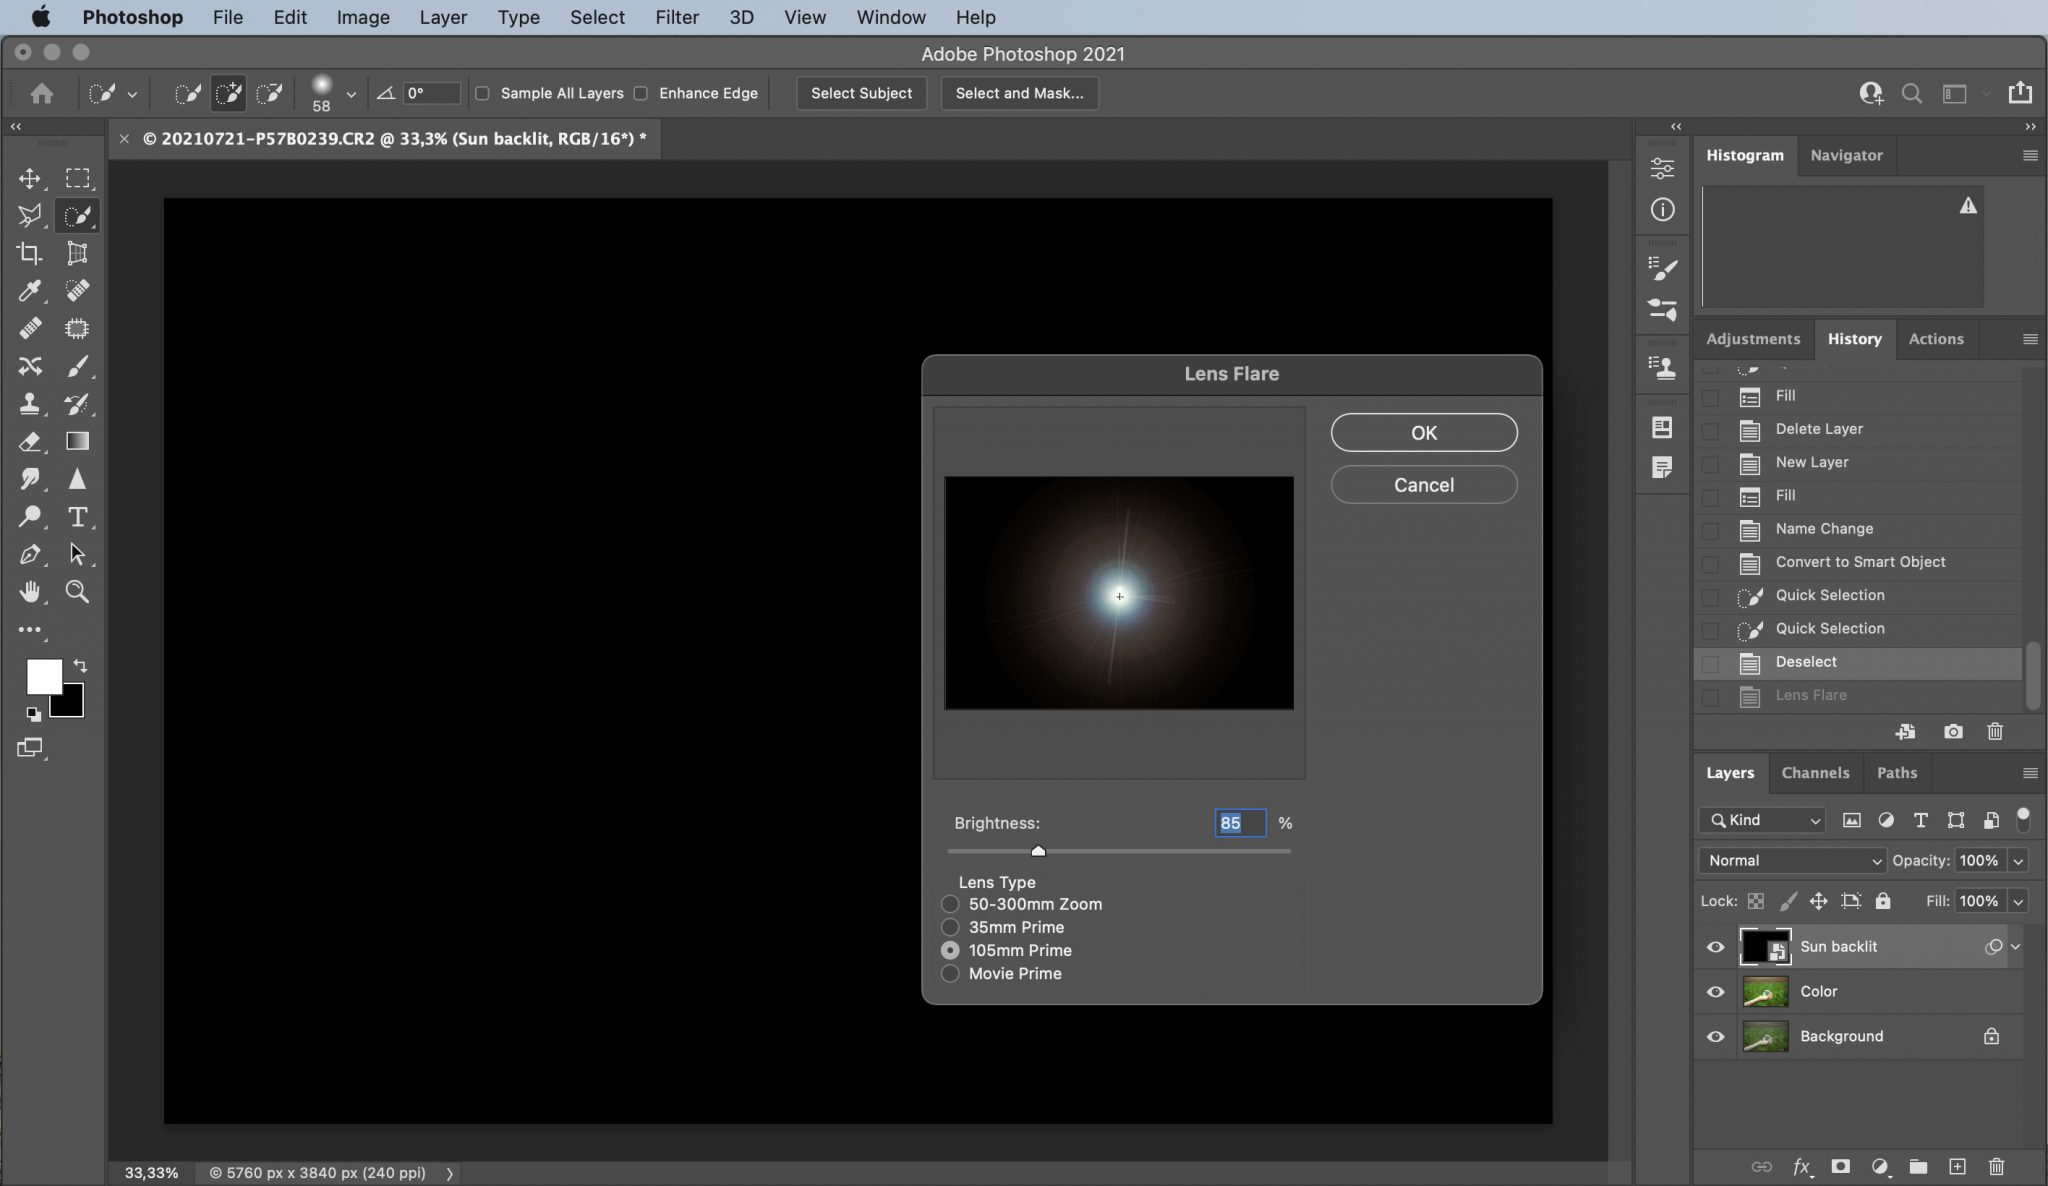Pick the Eyedropper tool
This screenshot has height=1186, width=2048.
30,291
